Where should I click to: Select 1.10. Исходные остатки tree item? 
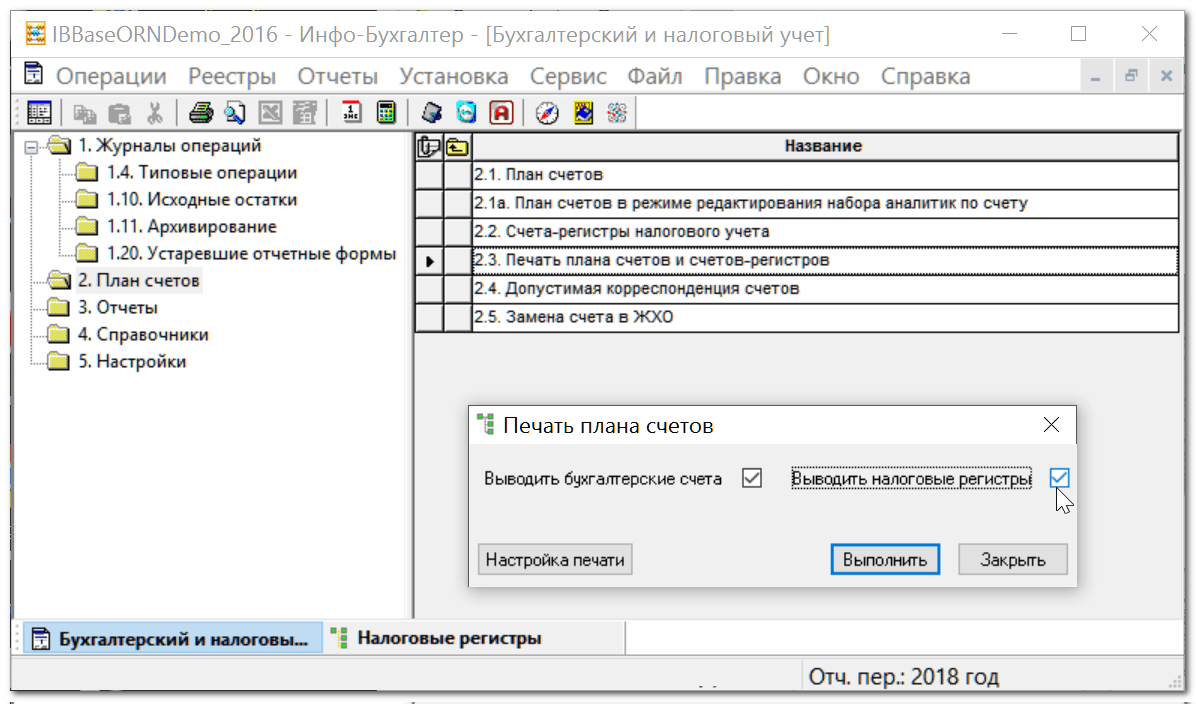tap(201, 199)
